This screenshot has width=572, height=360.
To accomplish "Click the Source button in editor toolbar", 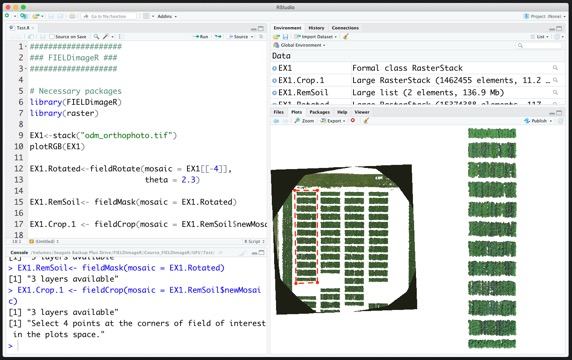I will pyautogui.click(x=238, y=36).
